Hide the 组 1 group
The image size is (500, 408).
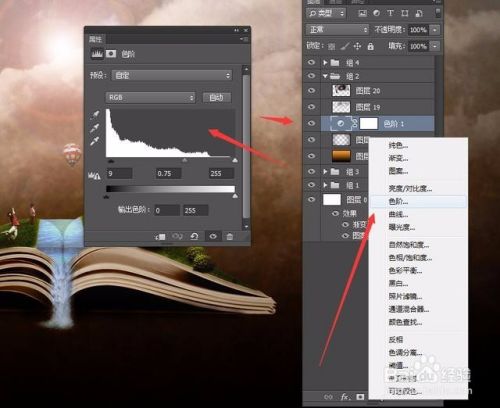point(311,185)
